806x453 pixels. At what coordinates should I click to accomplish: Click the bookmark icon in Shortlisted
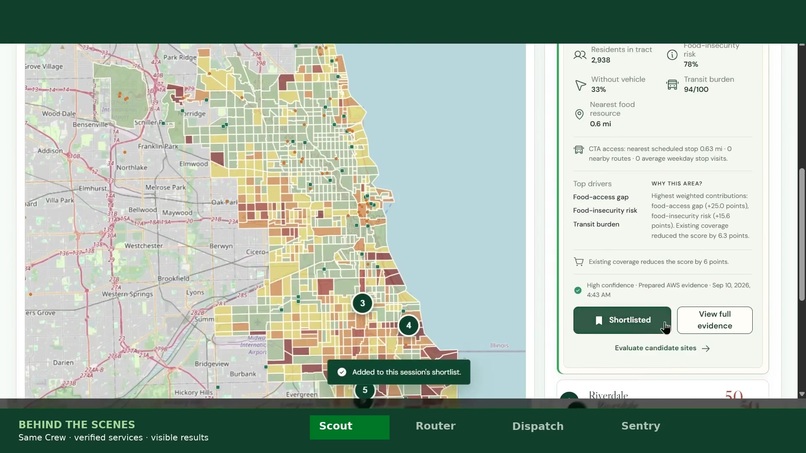[x=598, y=320]
